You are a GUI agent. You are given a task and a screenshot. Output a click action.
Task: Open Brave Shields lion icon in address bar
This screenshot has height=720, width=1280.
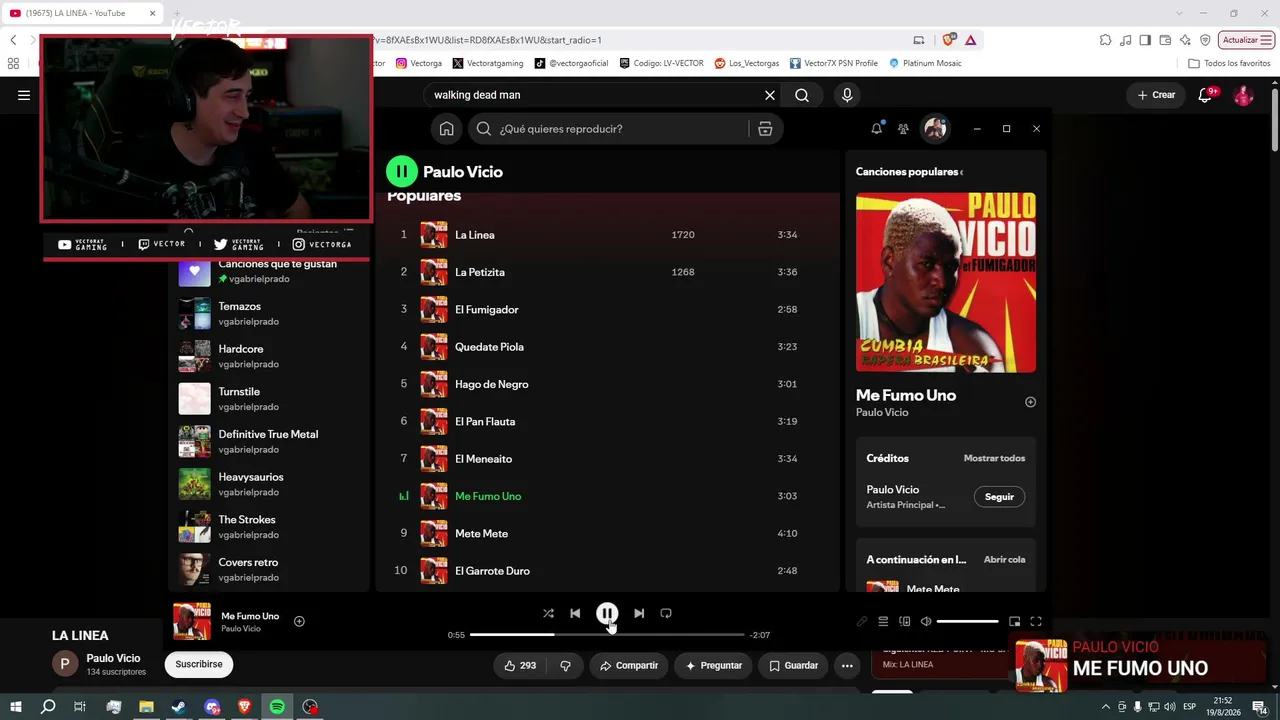(x=949, y=40)
